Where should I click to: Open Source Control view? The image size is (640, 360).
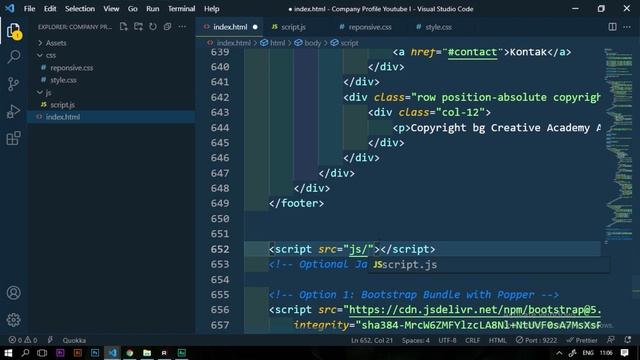[x=13, y=84]
